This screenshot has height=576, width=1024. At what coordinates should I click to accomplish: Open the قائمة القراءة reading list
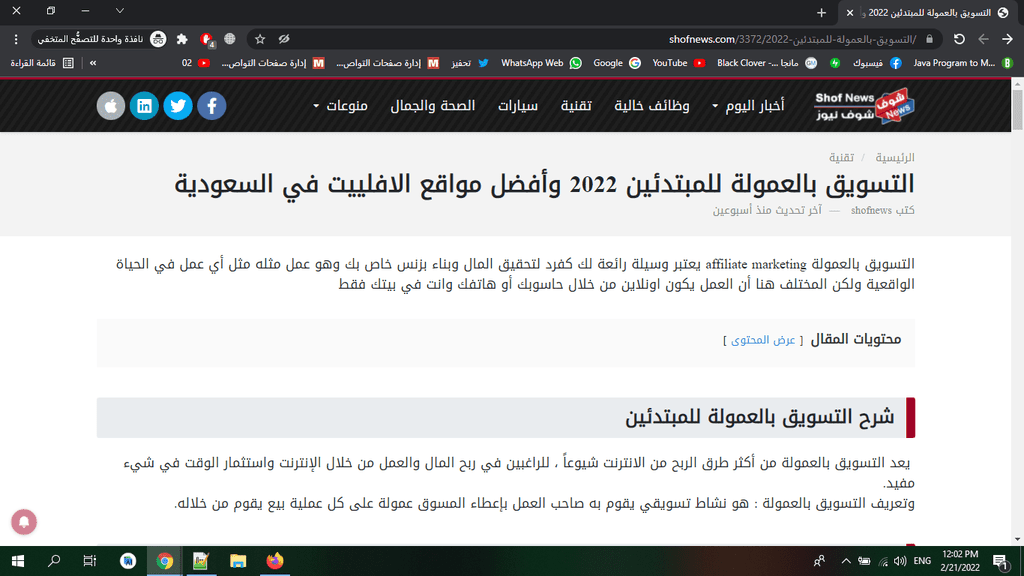[42, 63]
